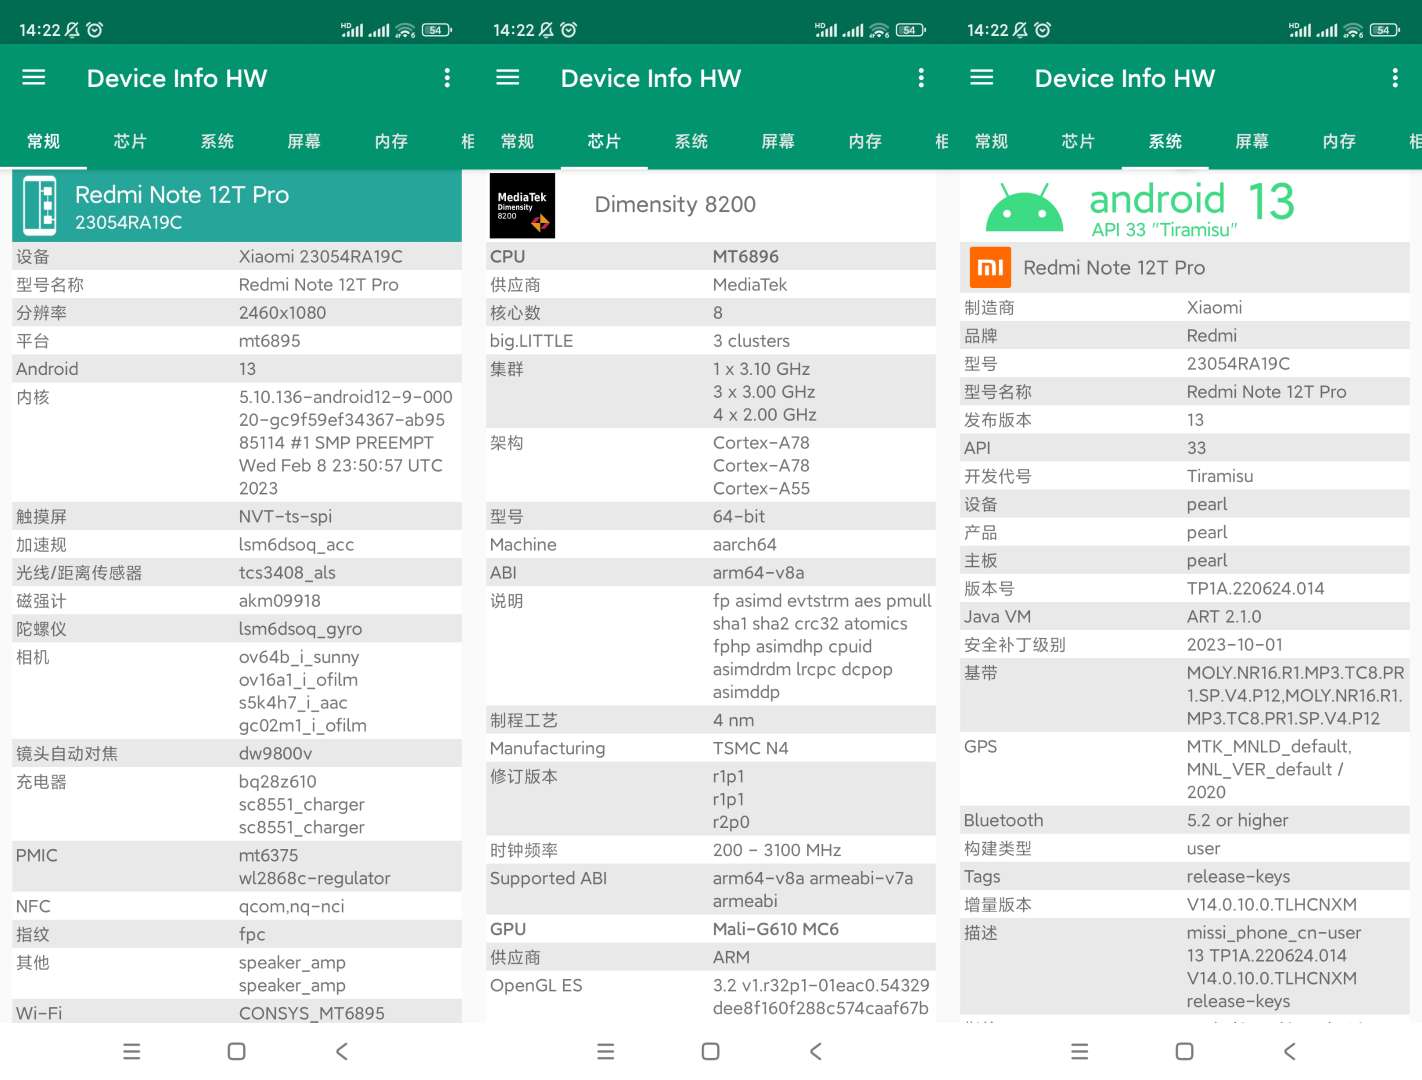The height and width of the screenshot is (1080, 1422).
Task: Tap home navigation icon in right screen
Action: [1184, 1051]
